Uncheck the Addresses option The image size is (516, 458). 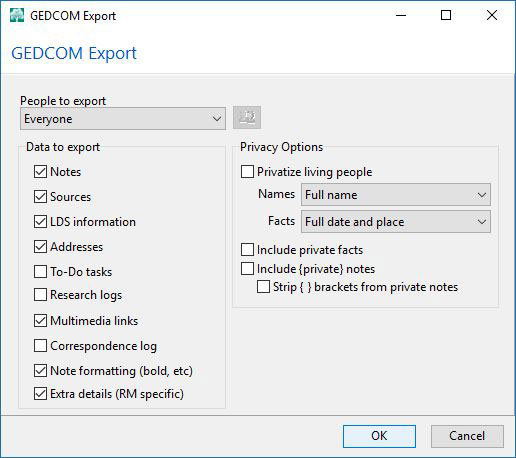[40, 247]
